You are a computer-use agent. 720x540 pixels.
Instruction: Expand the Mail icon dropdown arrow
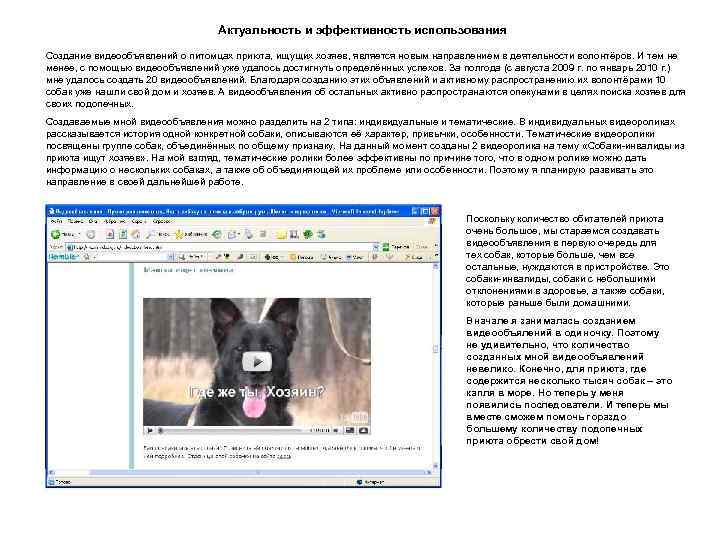point(239,234)
